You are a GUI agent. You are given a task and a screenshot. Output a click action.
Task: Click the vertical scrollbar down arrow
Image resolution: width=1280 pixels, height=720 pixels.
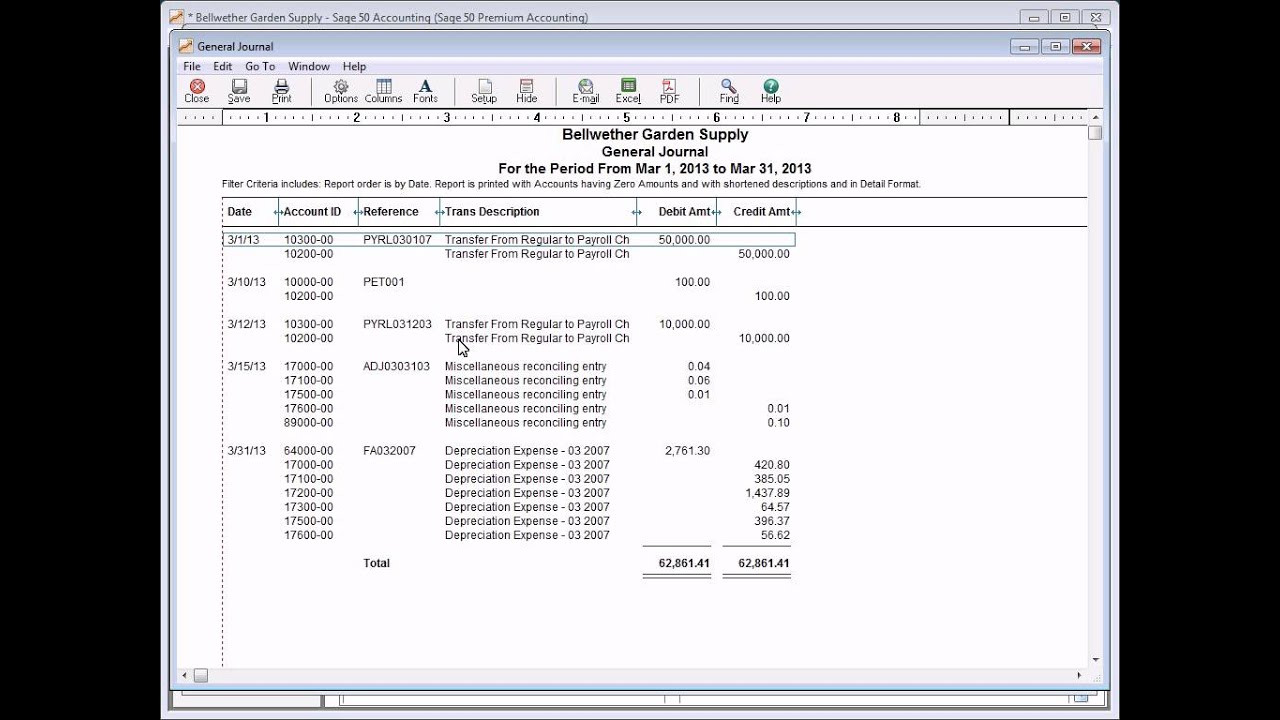(x=1095, y=660)
